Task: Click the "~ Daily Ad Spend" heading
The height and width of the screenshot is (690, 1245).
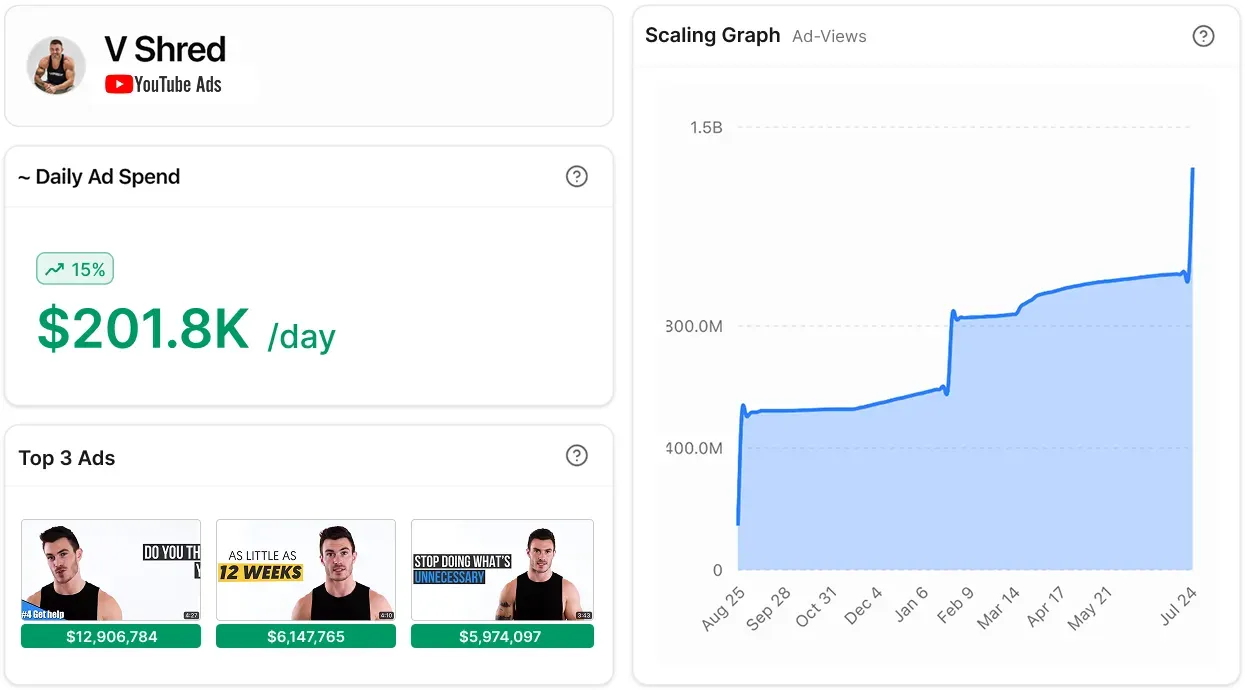Action: (x=99, y=177)
